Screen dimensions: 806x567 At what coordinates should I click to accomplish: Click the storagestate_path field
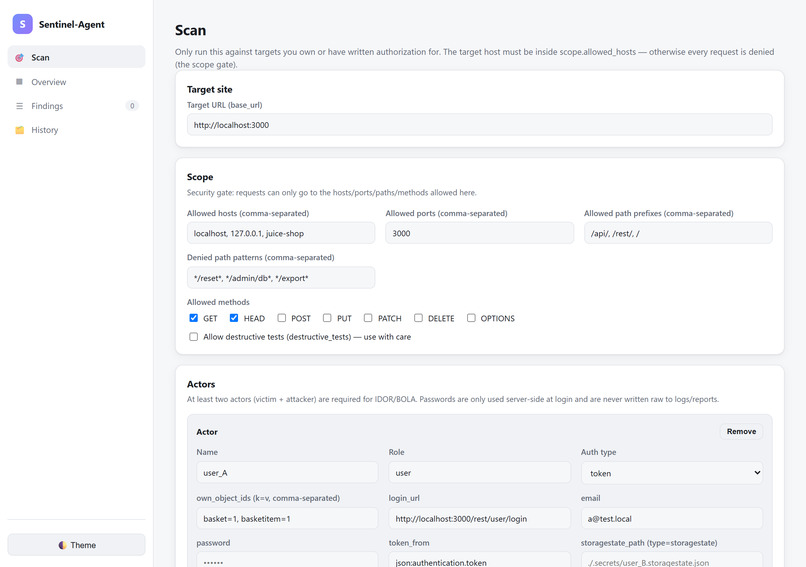672,560
